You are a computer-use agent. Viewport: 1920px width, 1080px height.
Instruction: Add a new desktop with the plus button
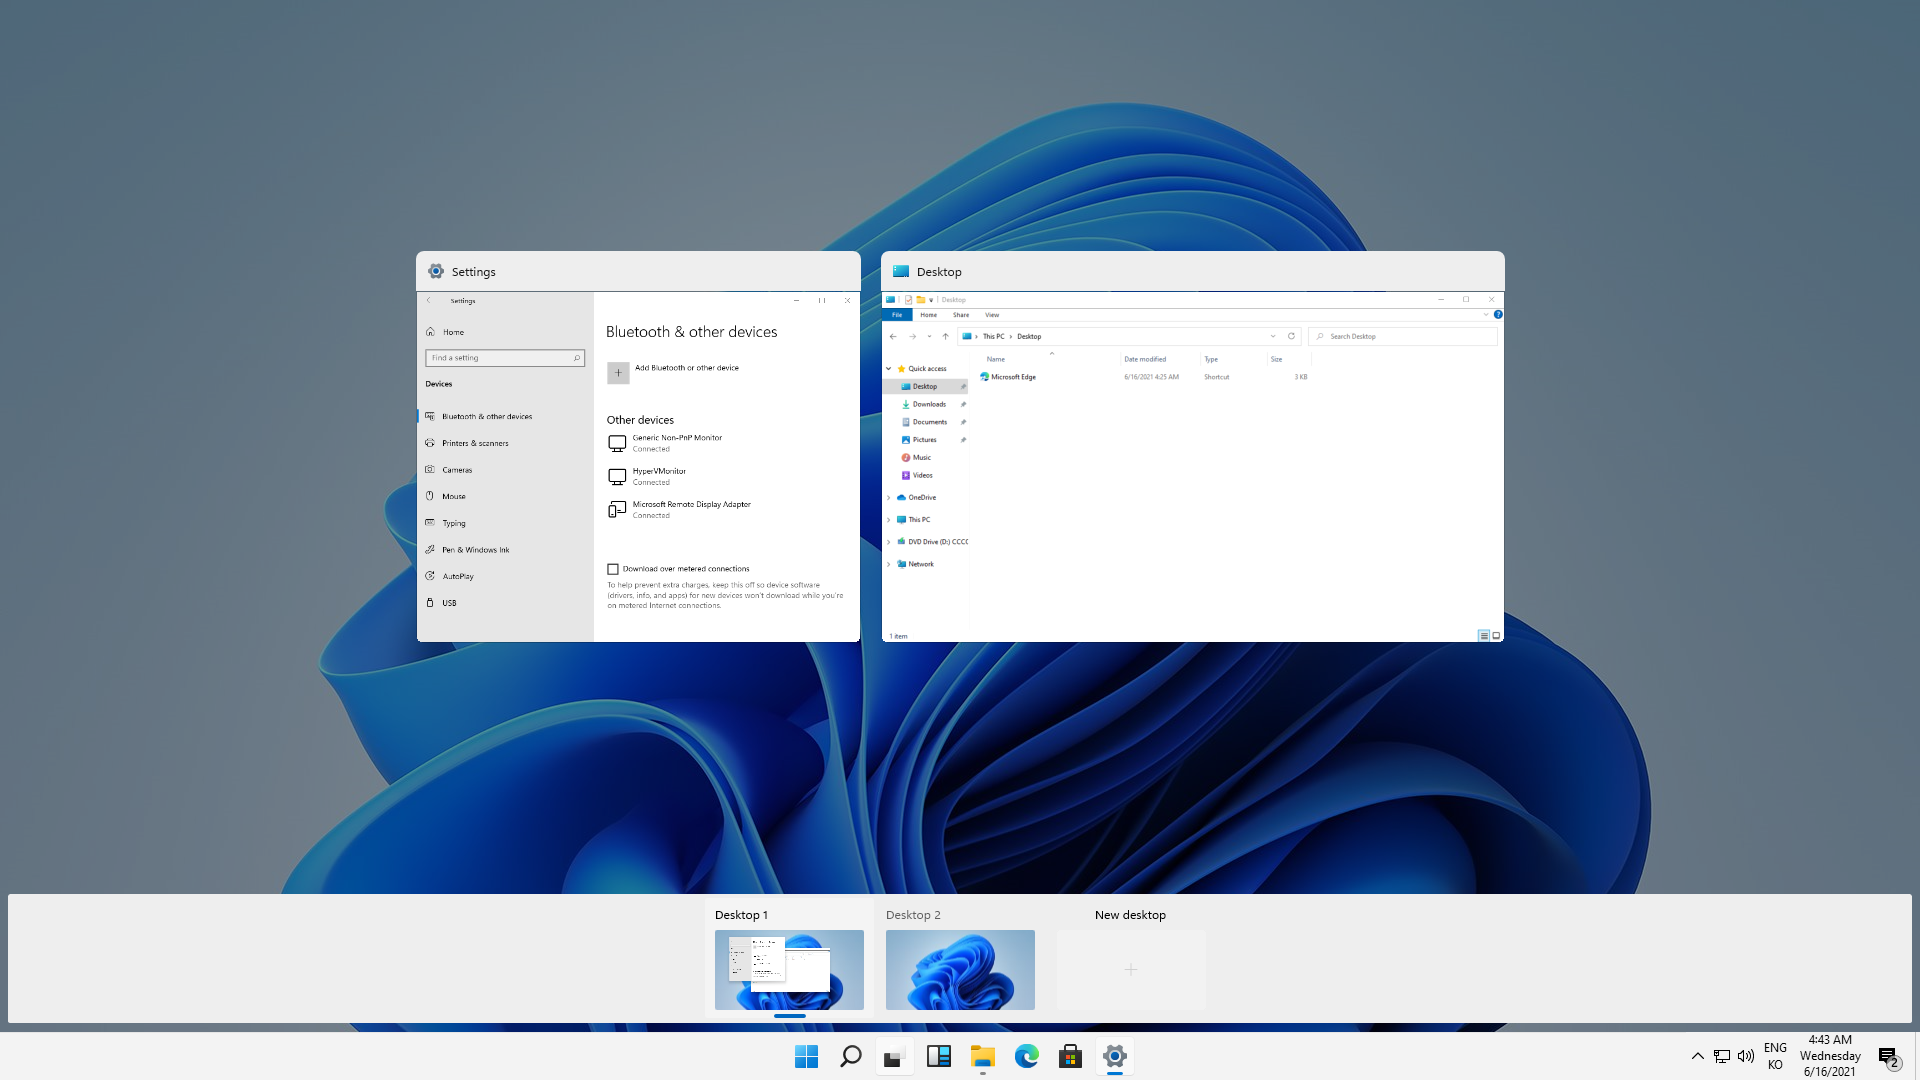coord(1130,969)
